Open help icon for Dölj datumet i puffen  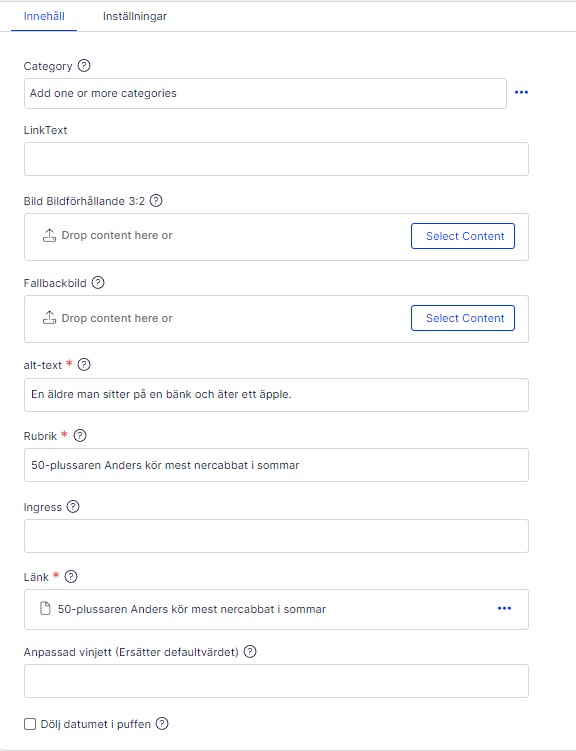162,723
